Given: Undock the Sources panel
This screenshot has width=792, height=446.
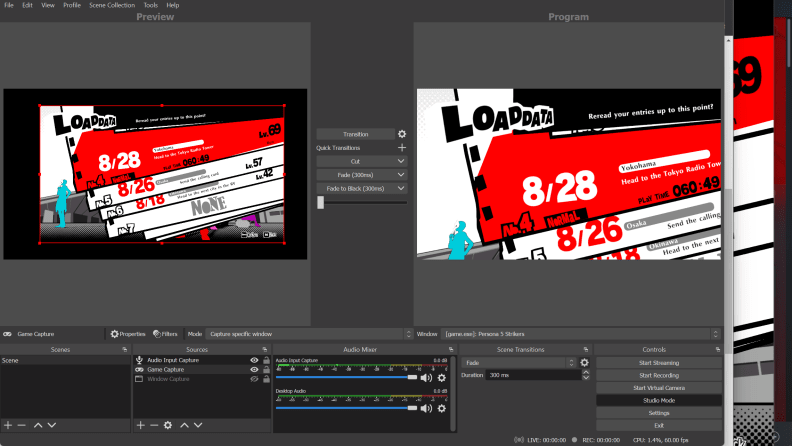Looking at the screenshot, I should click(265, 350).
